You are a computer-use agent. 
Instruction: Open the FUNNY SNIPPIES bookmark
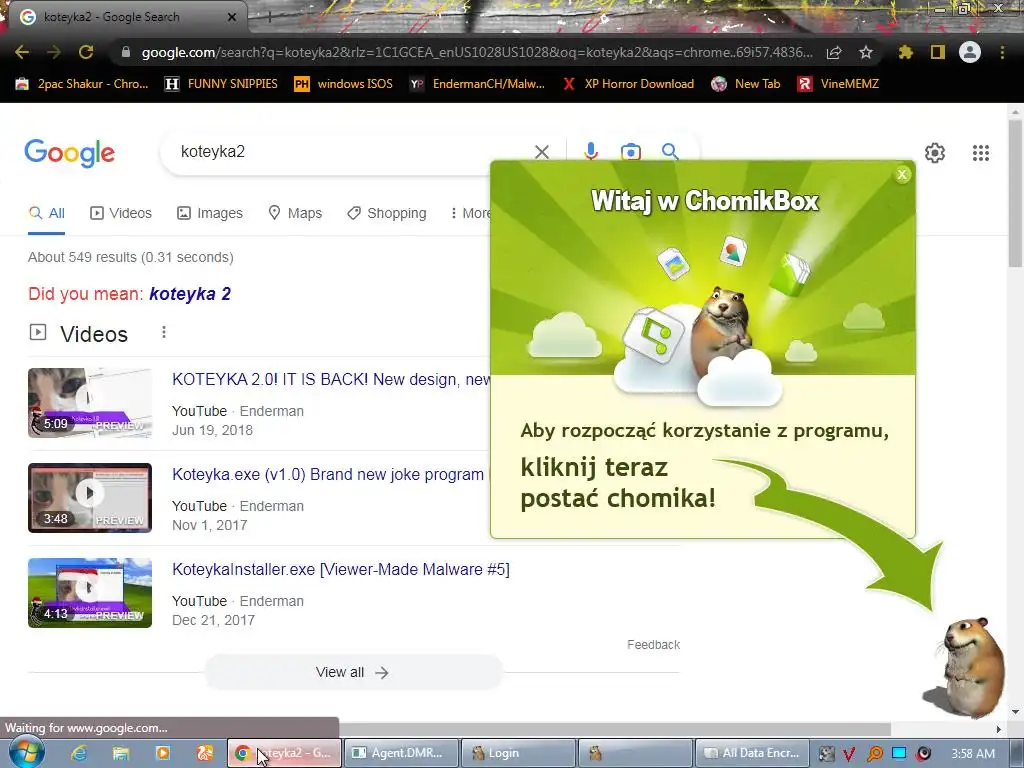tap(221, 84)
